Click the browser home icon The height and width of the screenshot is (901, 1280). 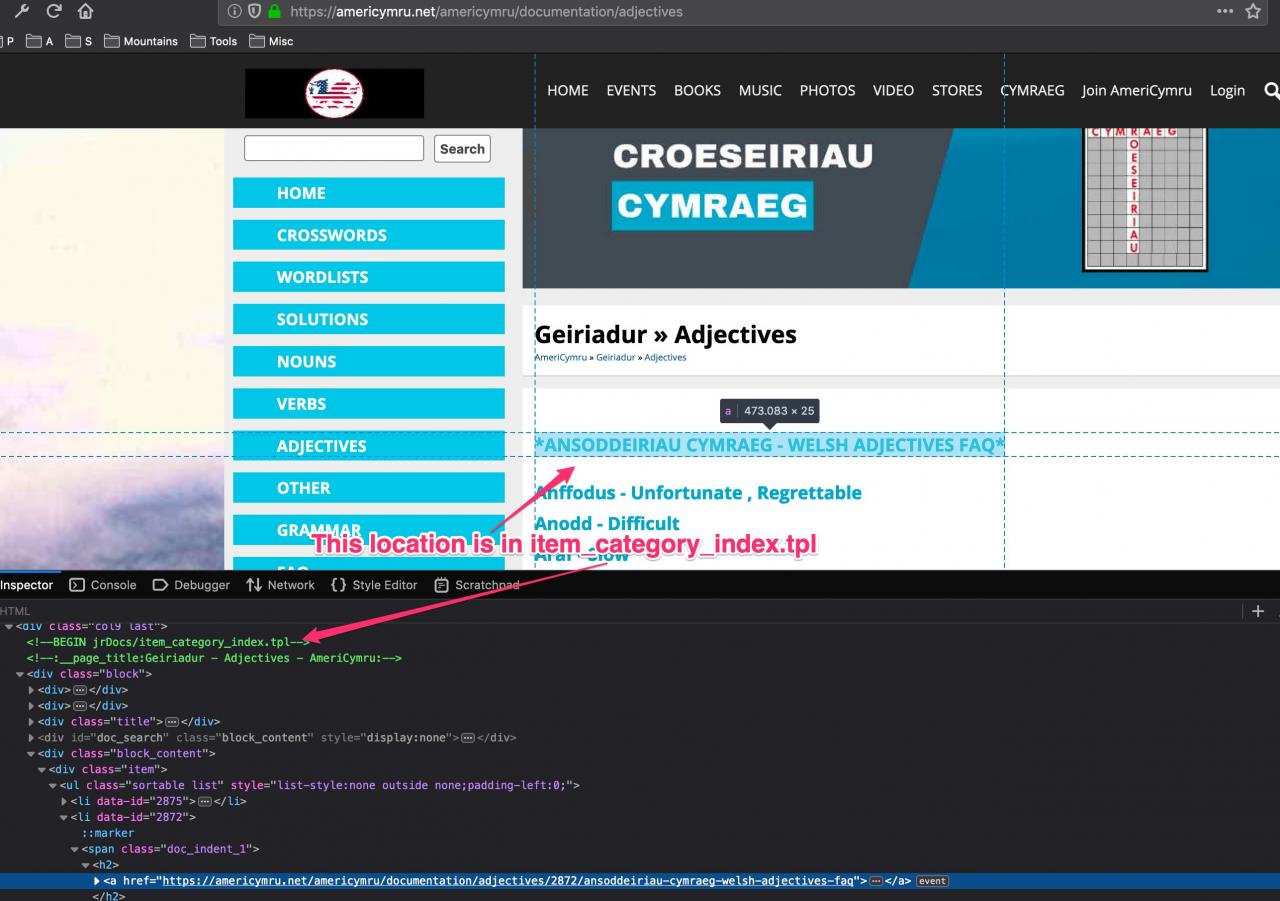tap(86, 12)
